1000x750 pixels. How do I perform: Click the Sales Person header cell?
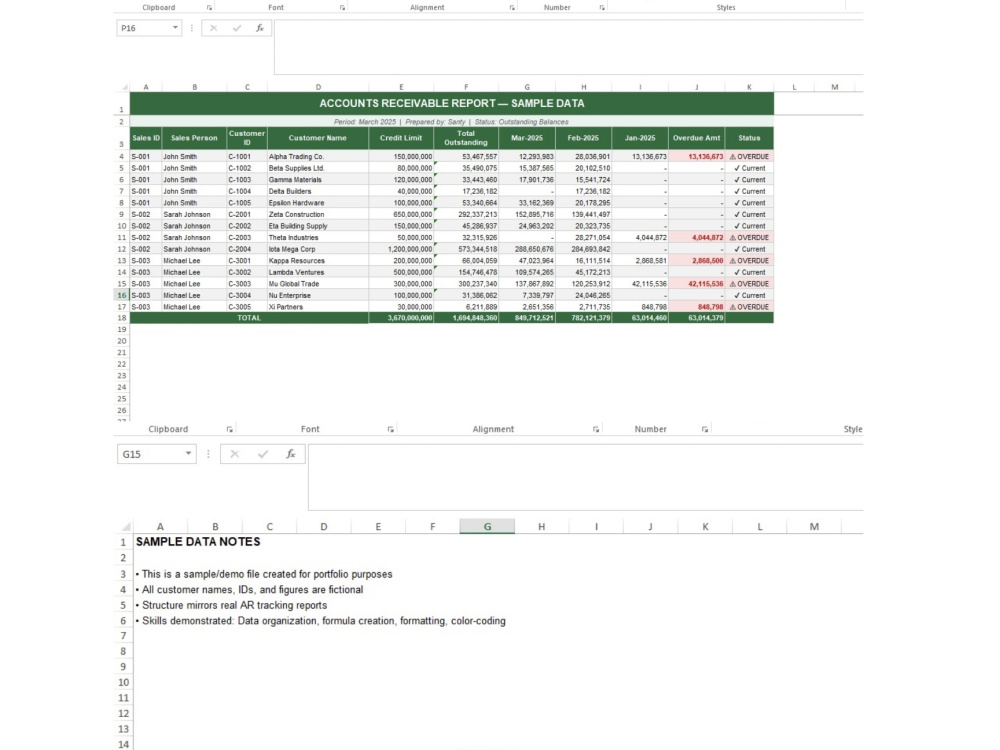click(194, 138)
